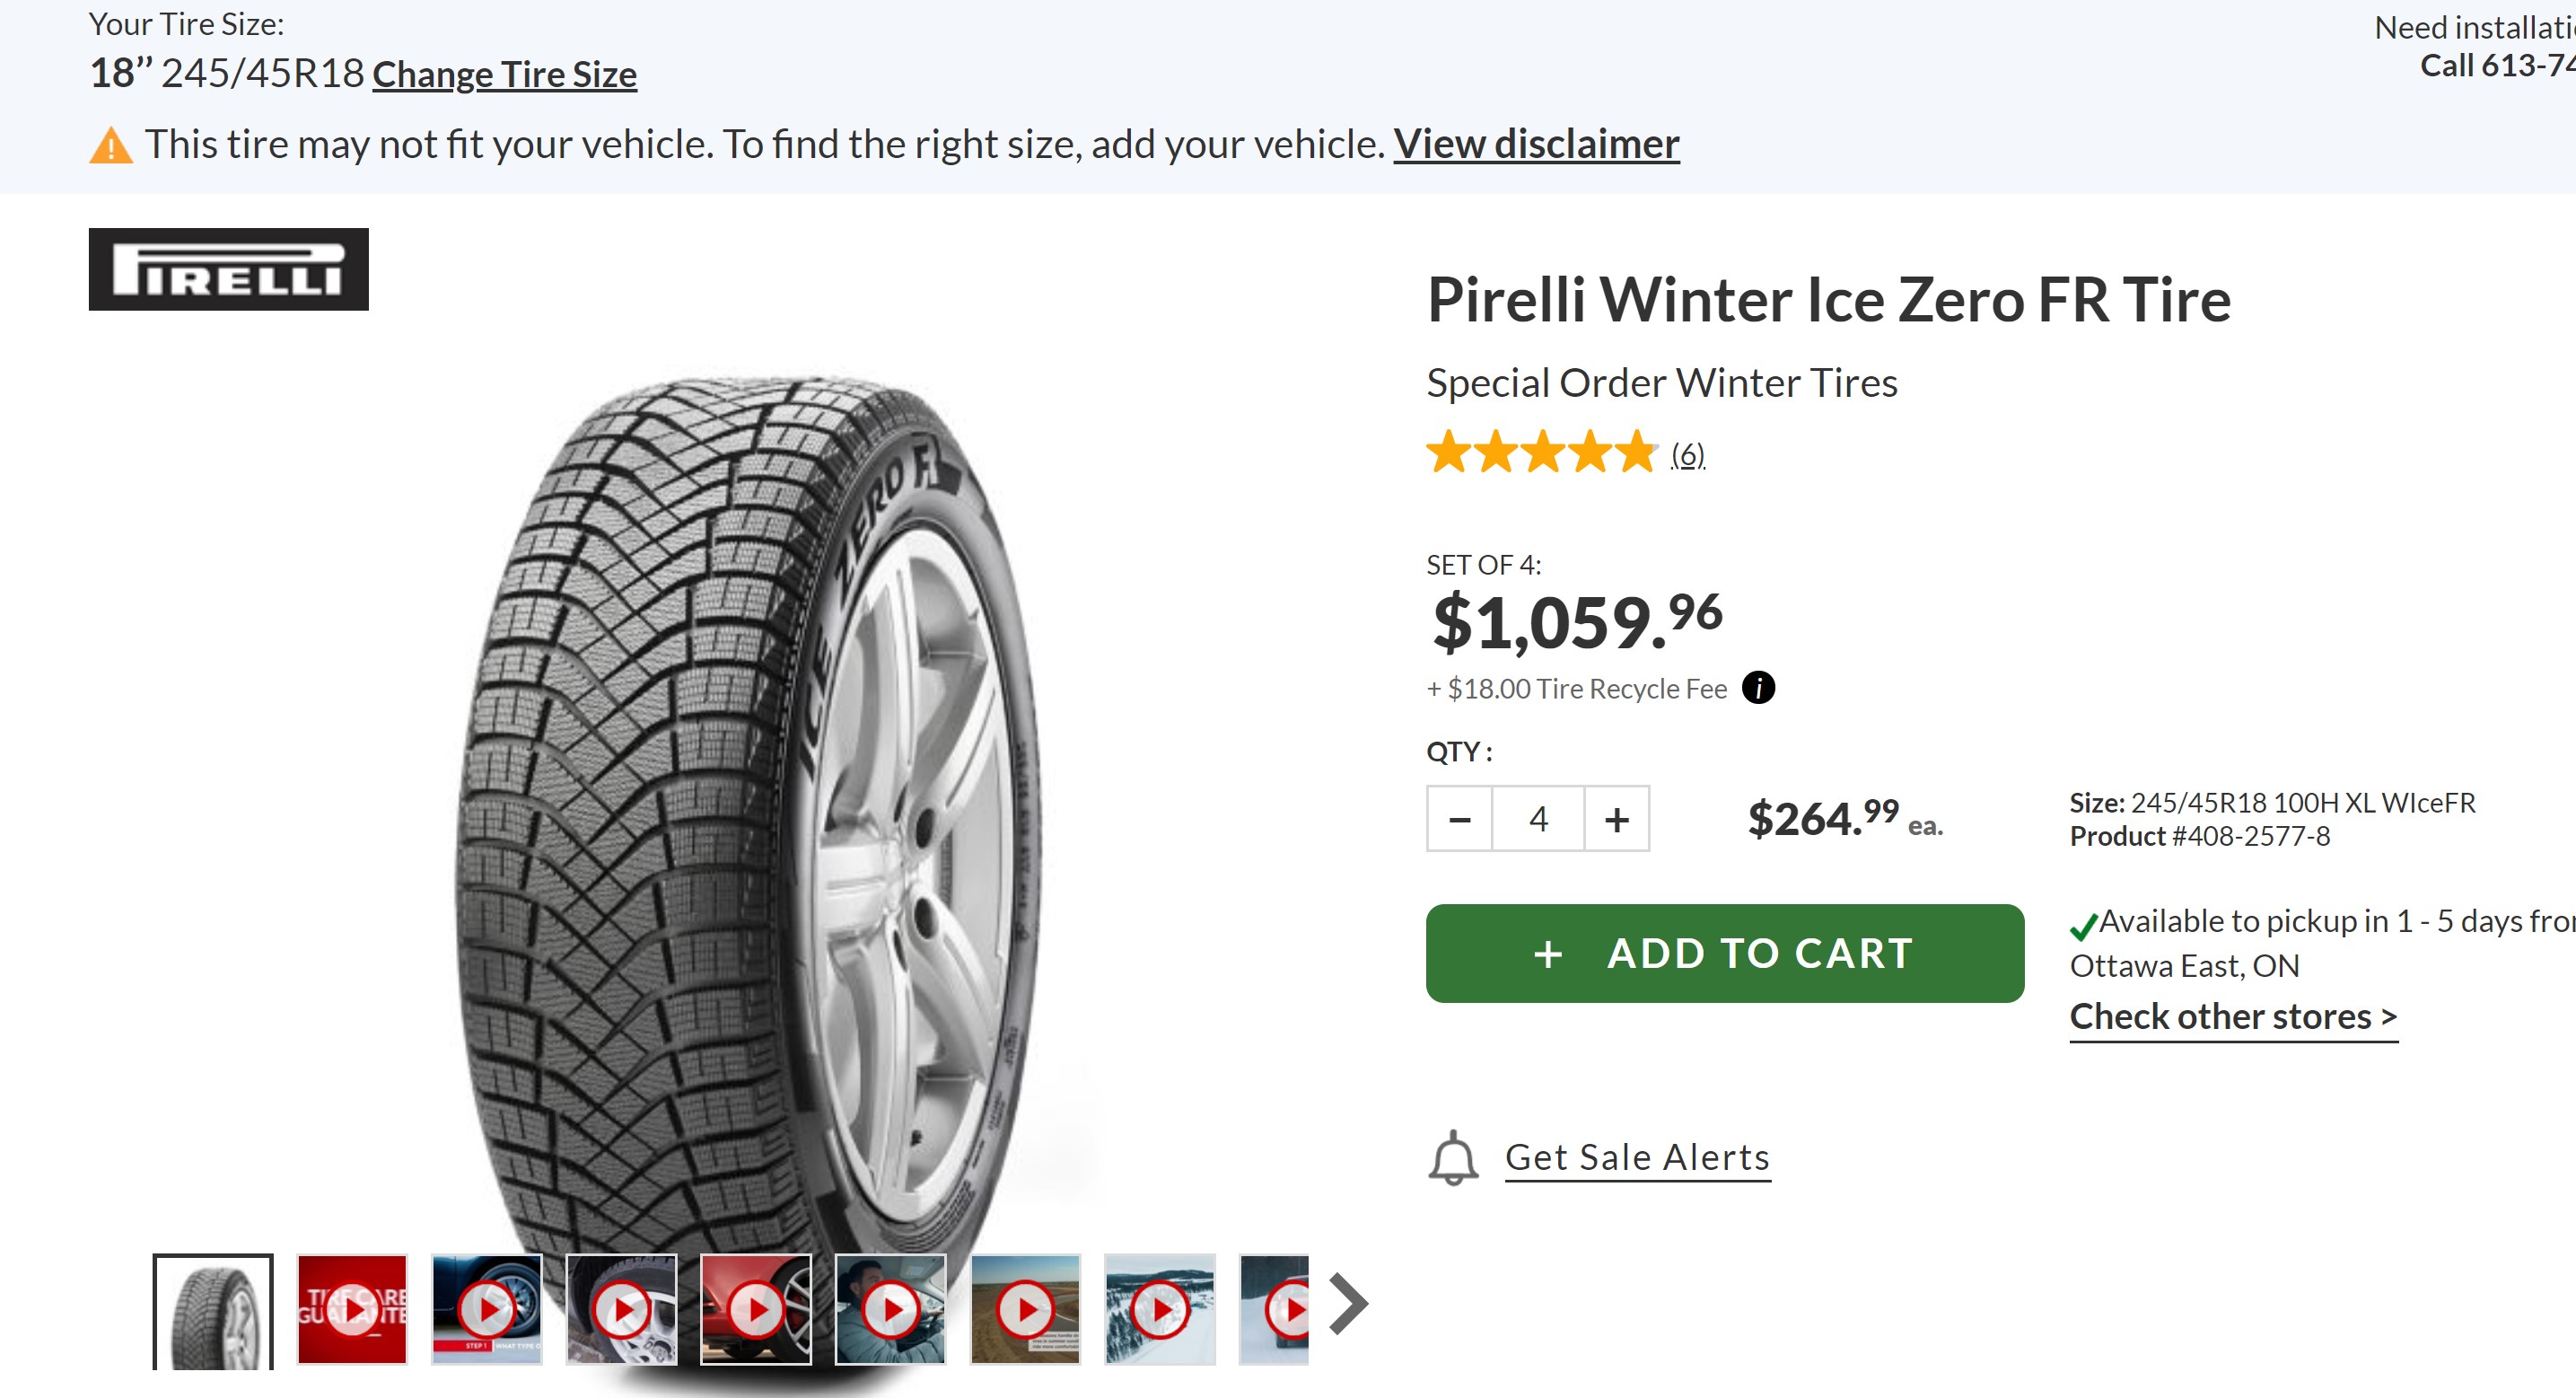Select the first tire image thumbnail
This screenshot has width=2576, height=1398.
tap(213, 1310)
